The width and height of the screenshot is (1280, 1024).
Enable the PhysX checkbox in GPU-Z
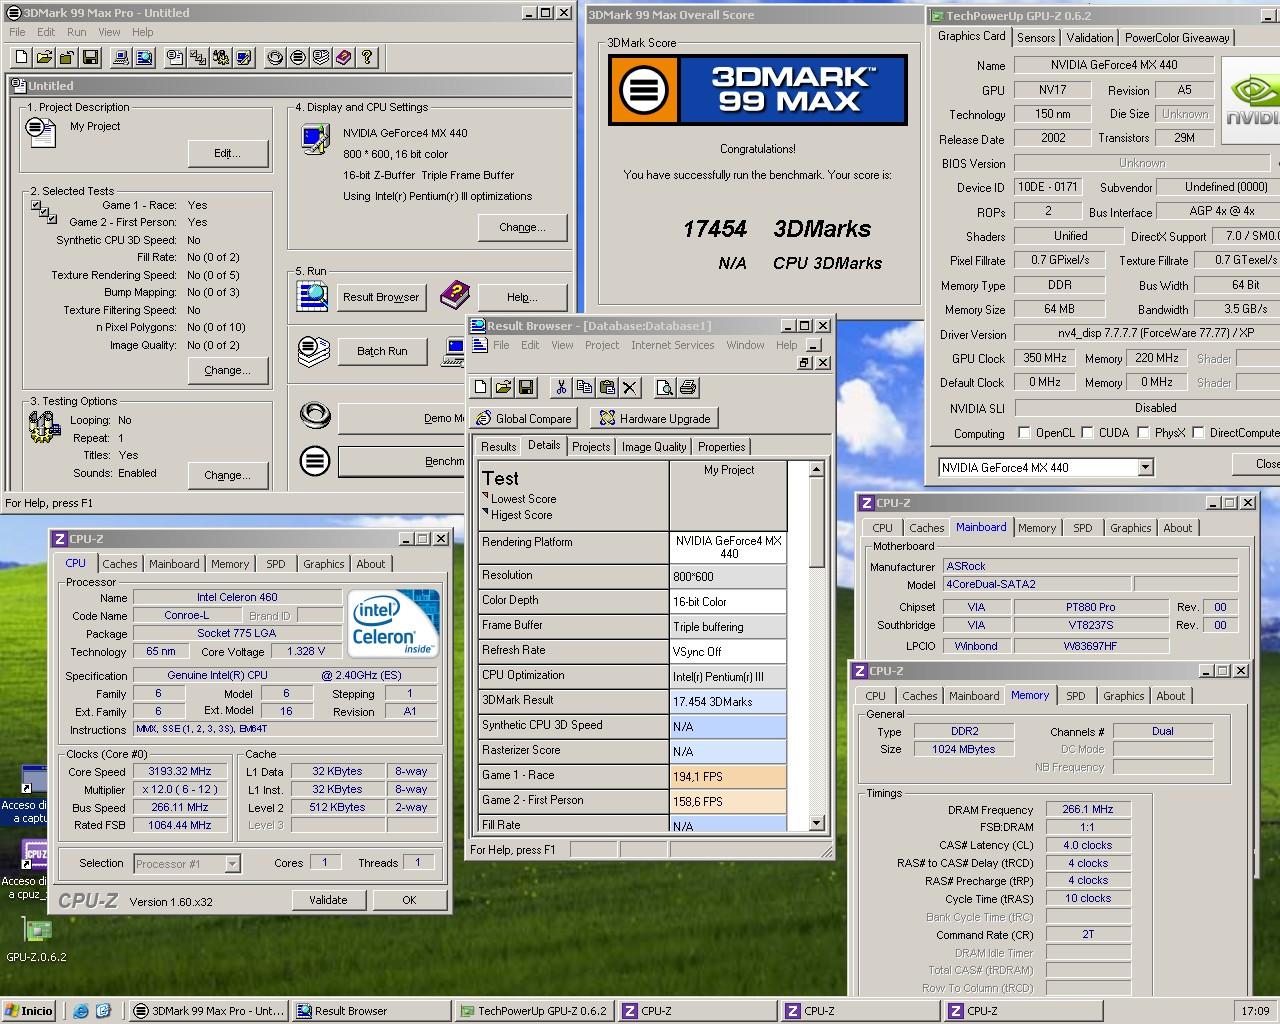pos(1143,433)
